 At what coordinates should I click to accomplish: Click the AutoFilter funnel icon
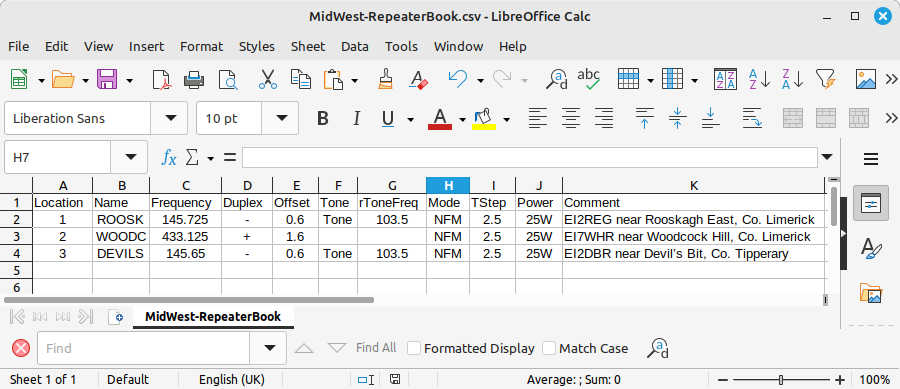pos(826,79)
